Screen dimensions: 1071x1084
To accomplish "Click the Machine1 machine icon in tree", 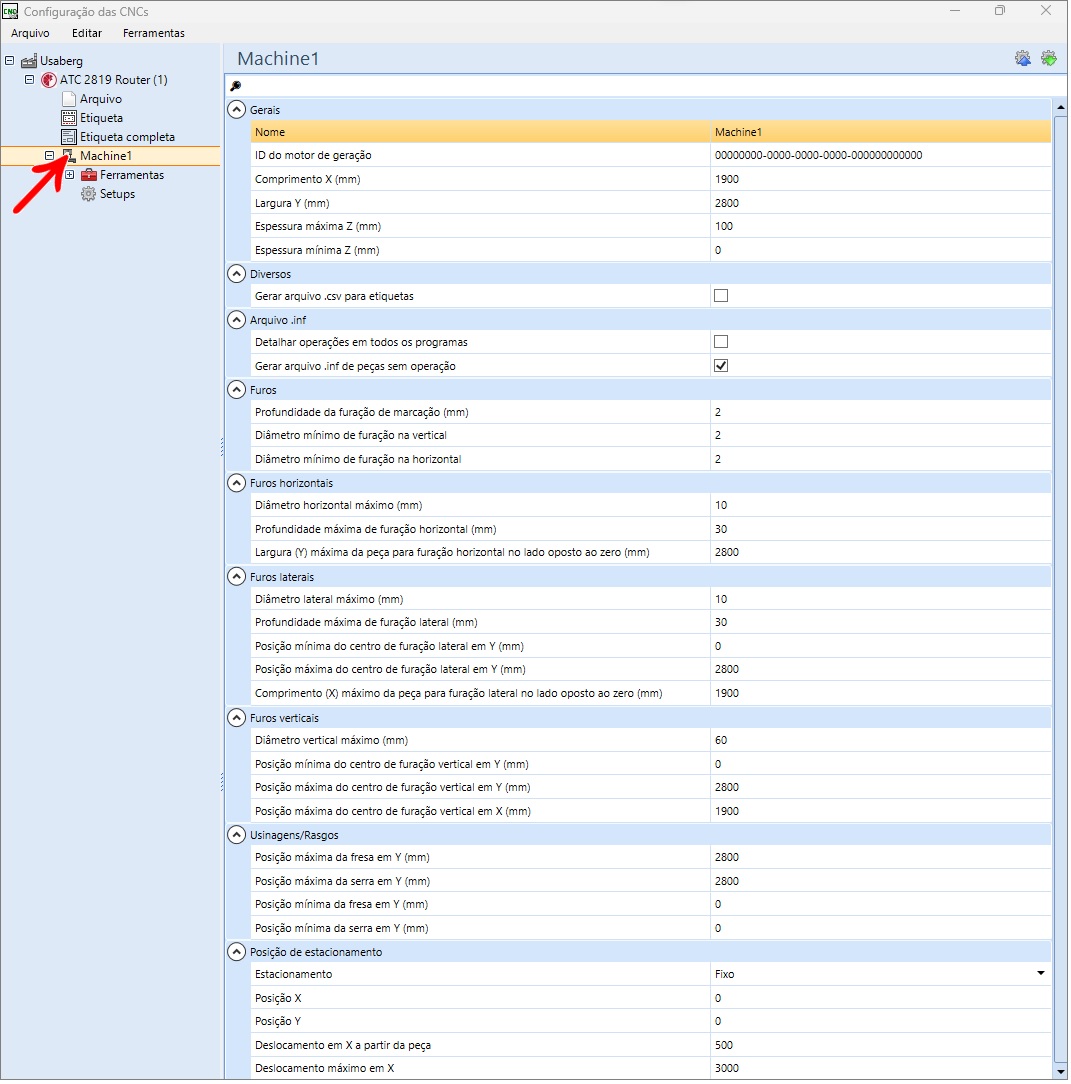I will click(69, 156).
